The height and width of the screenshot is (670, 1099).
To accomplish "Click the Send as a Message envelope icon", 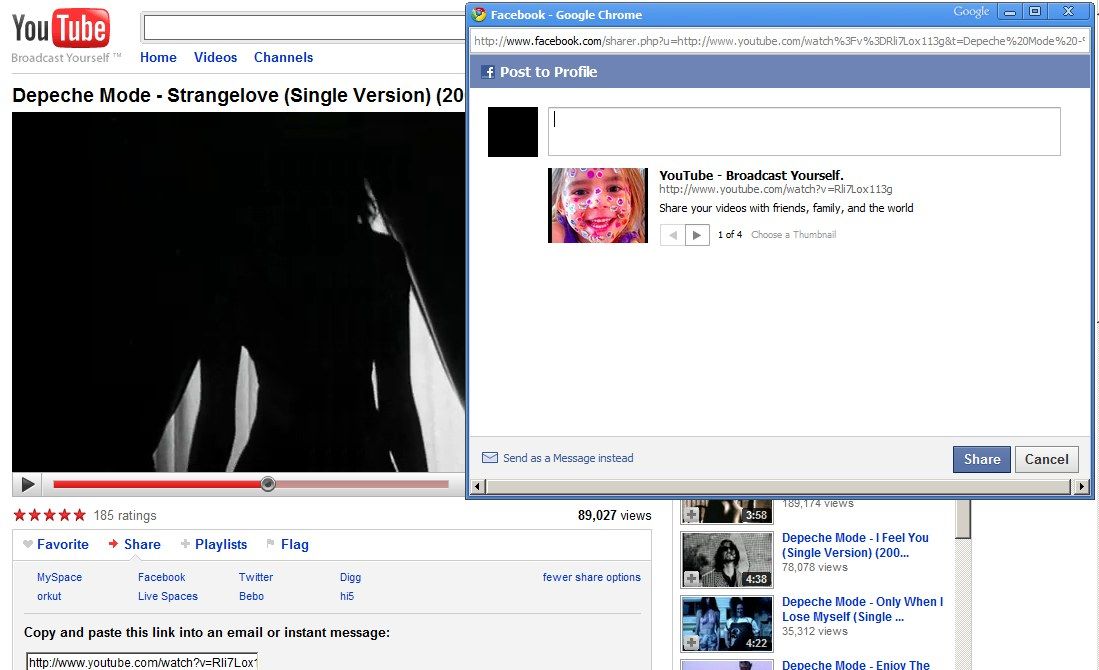I will point(490,458).
